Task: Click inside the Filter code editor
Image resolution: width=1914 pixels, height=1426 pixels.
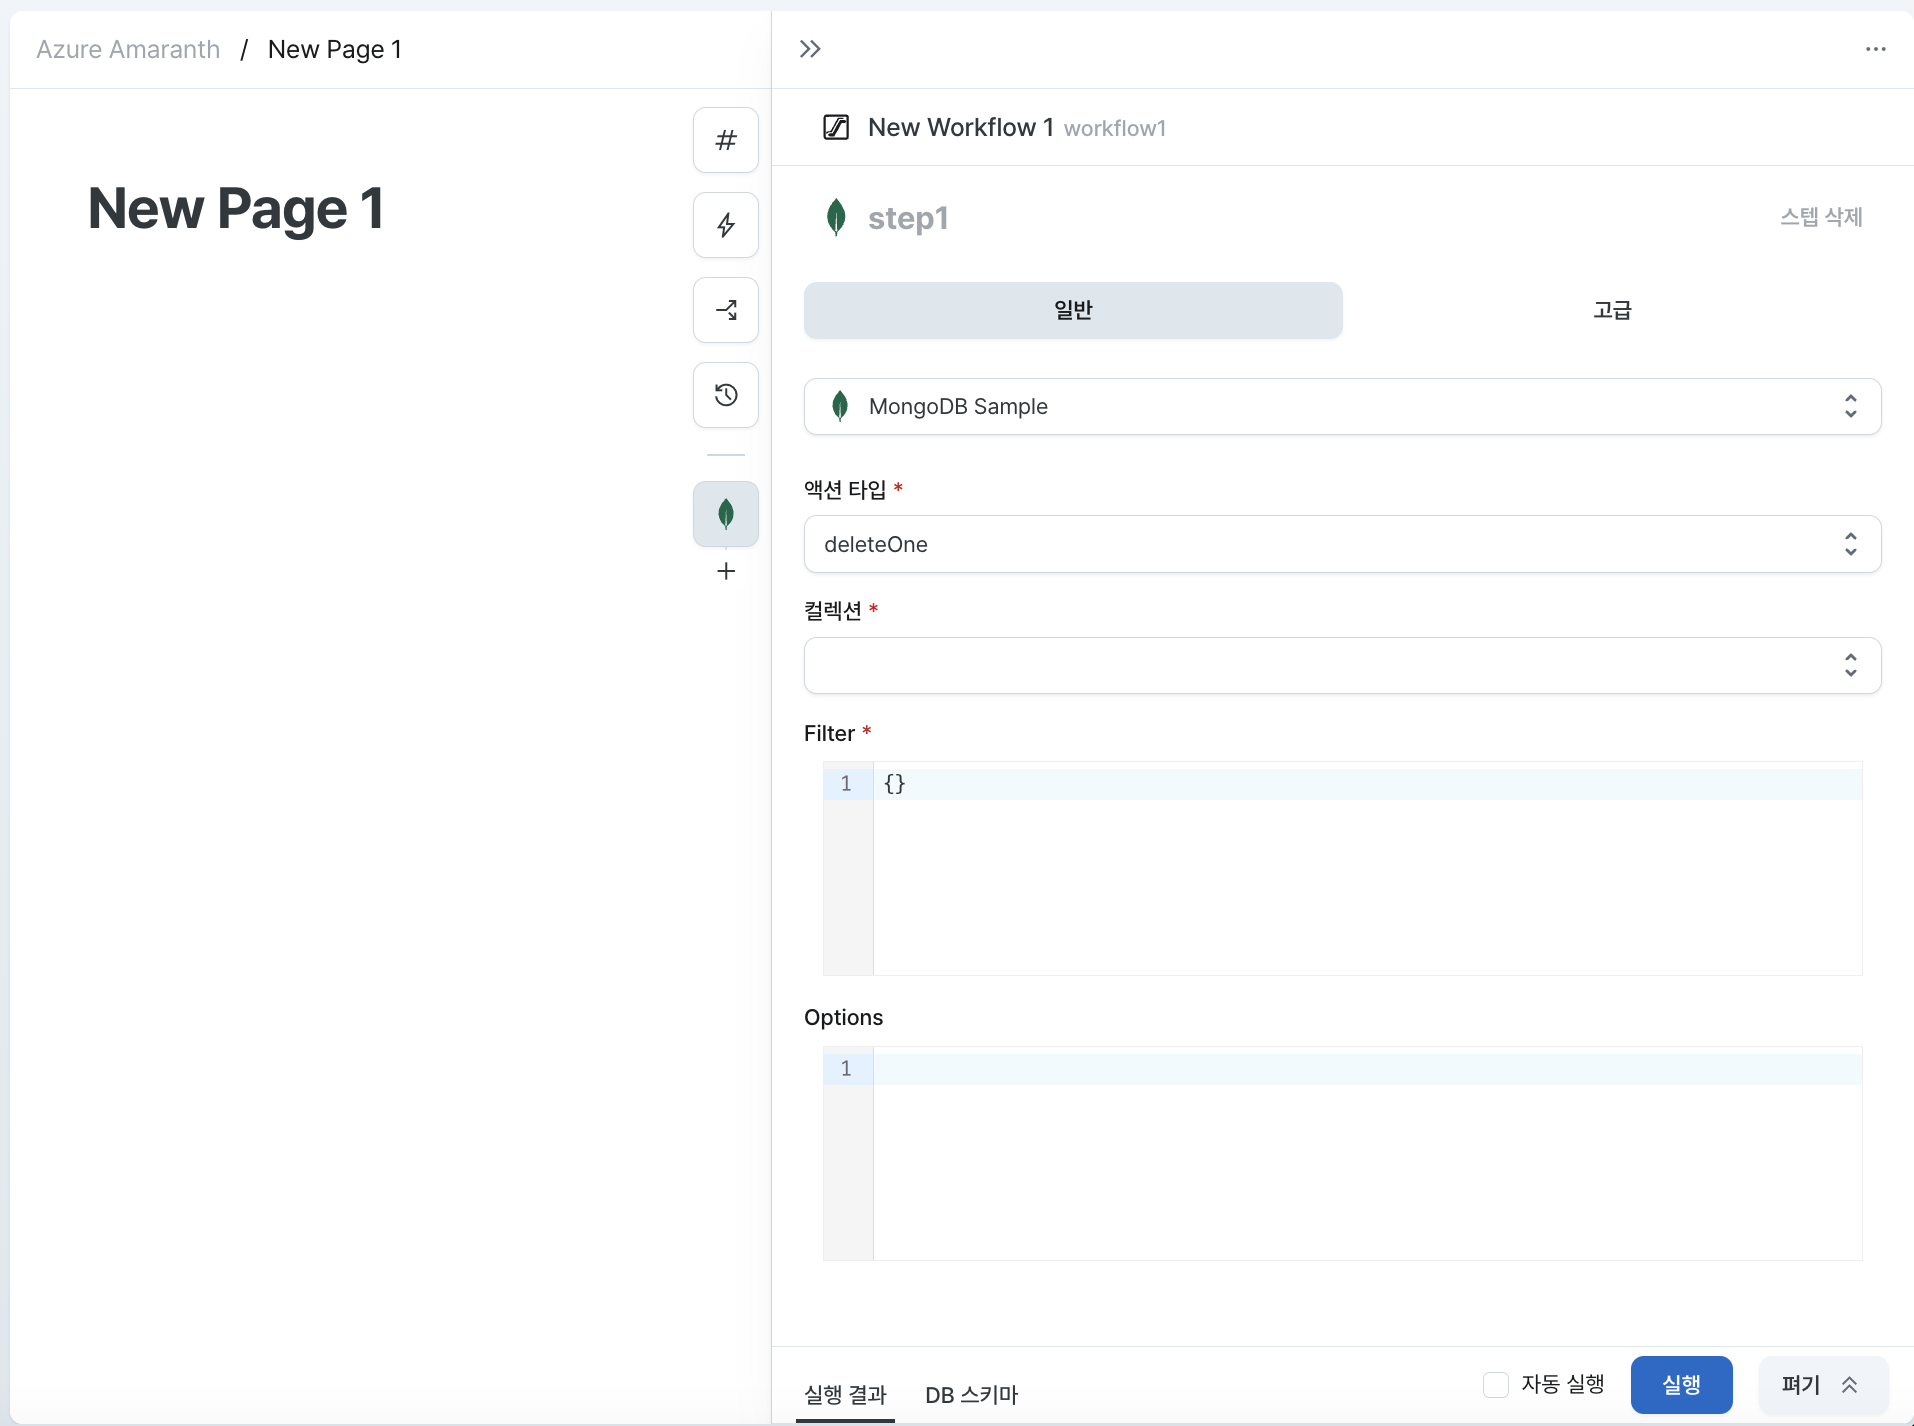Action: [1342, 868]
